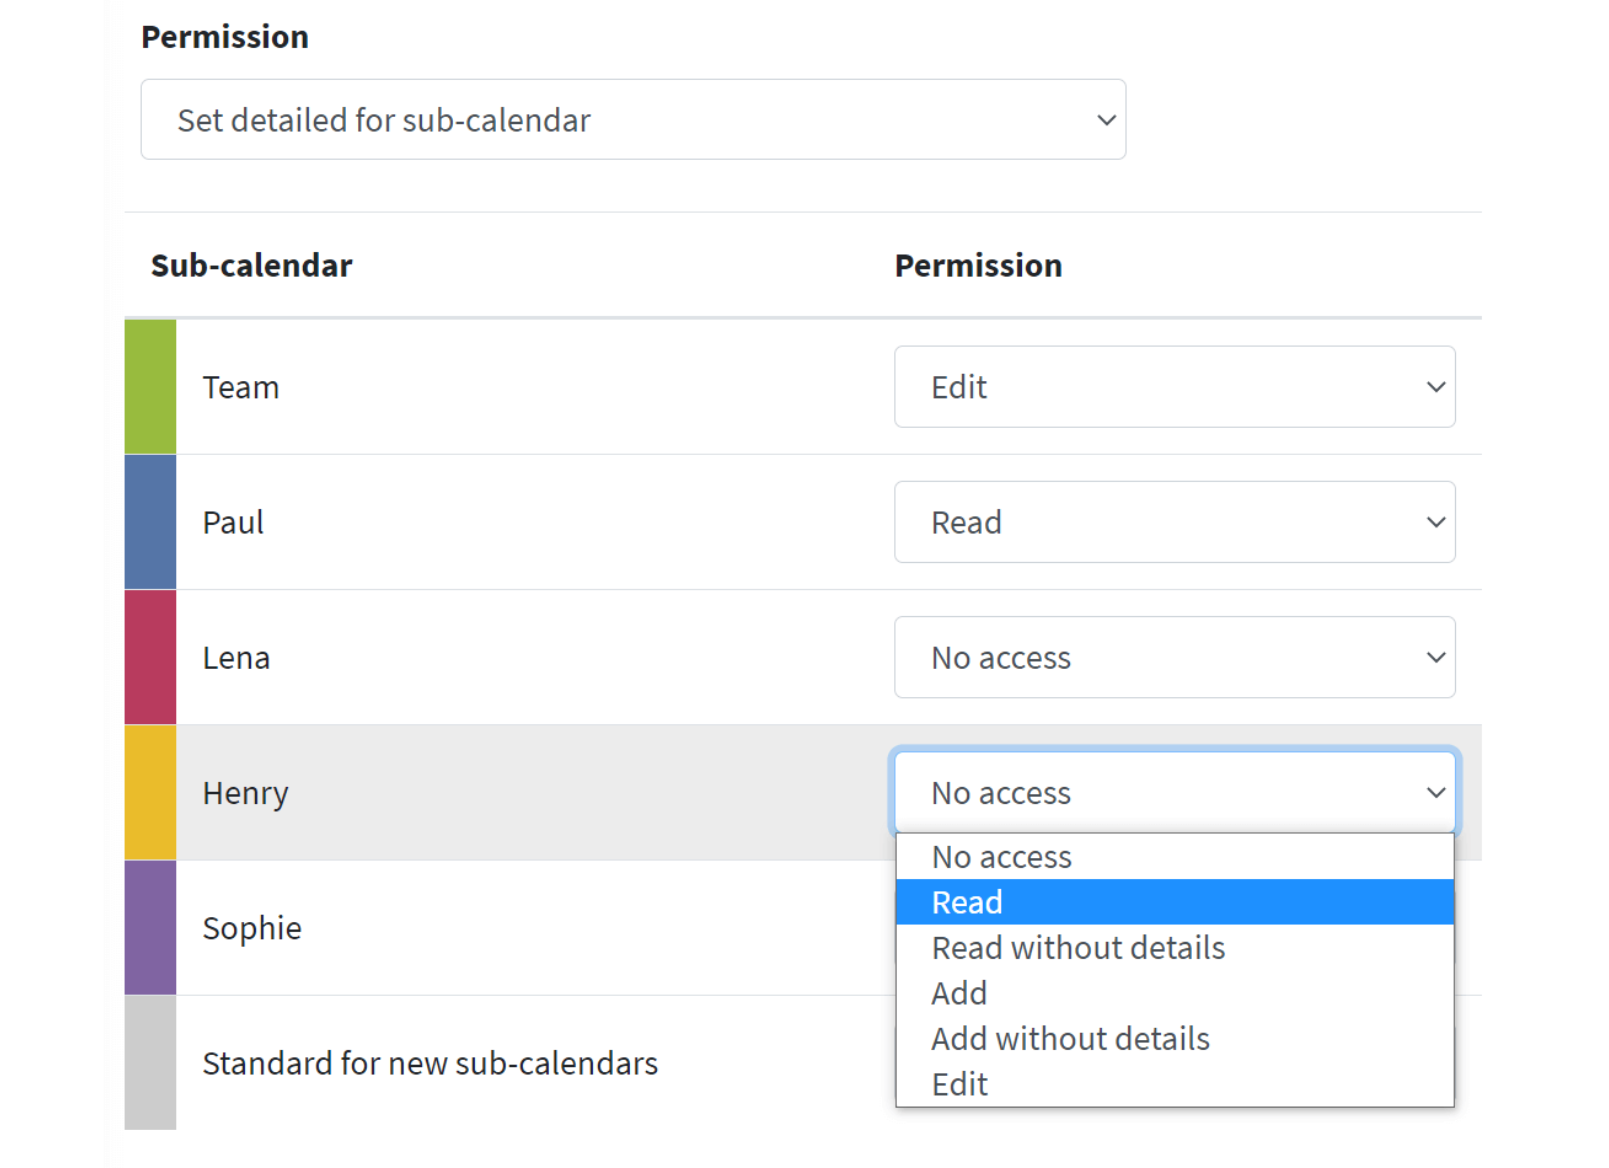The image size is (1609, 1168).
Task: Click the yellow Henry color swatch
Action: click(x=150, y=792)
